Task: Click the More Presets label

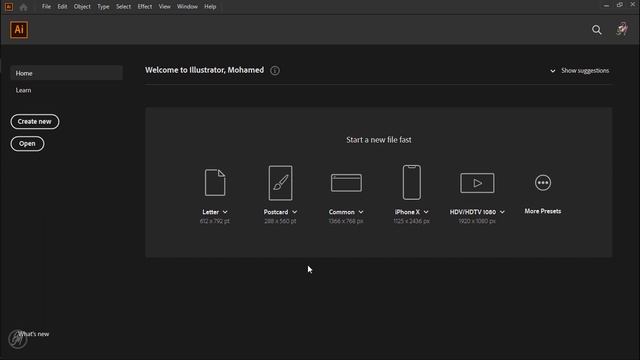Action: click(x=543, y=211)
